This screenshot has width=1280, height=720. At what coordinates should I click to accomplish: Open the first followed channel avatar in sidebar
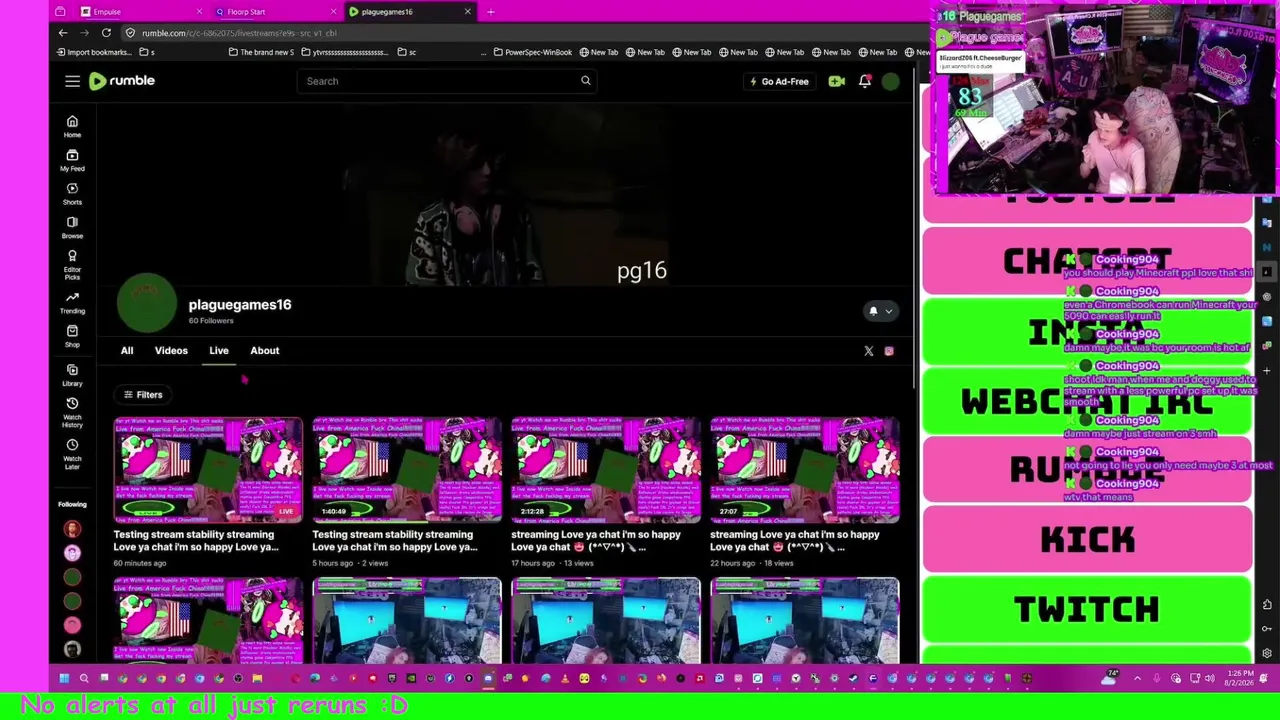[72, 529]
